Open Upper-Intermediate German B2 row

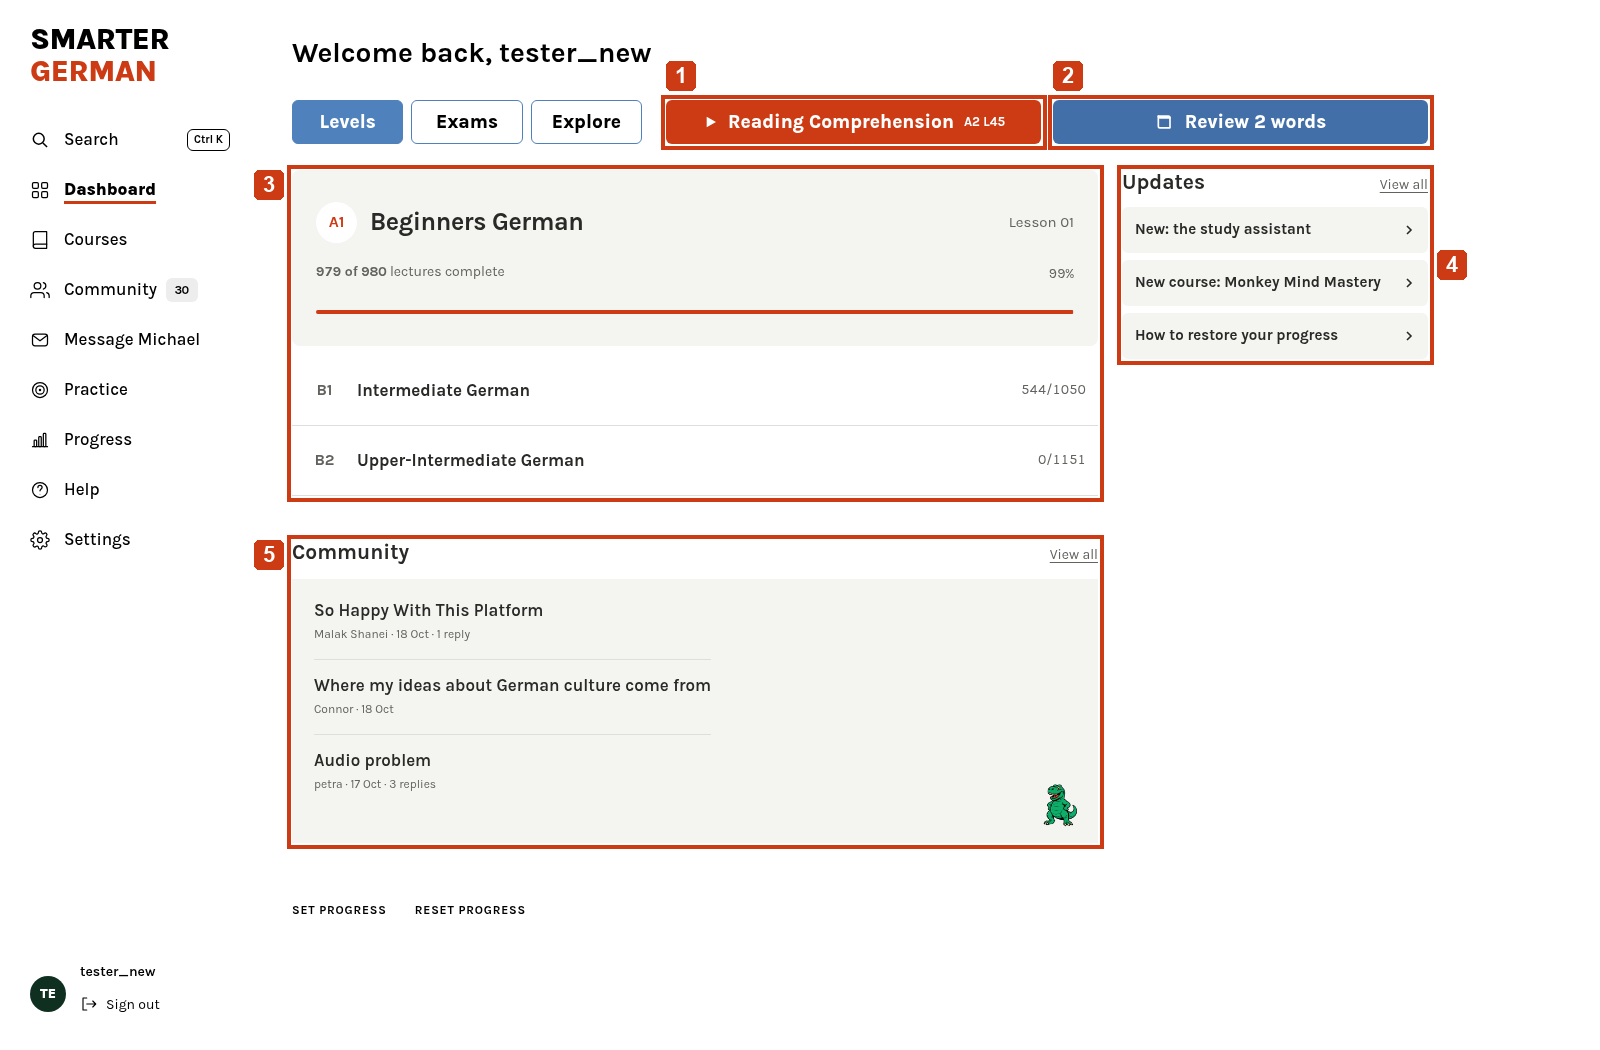coord(695,460)
